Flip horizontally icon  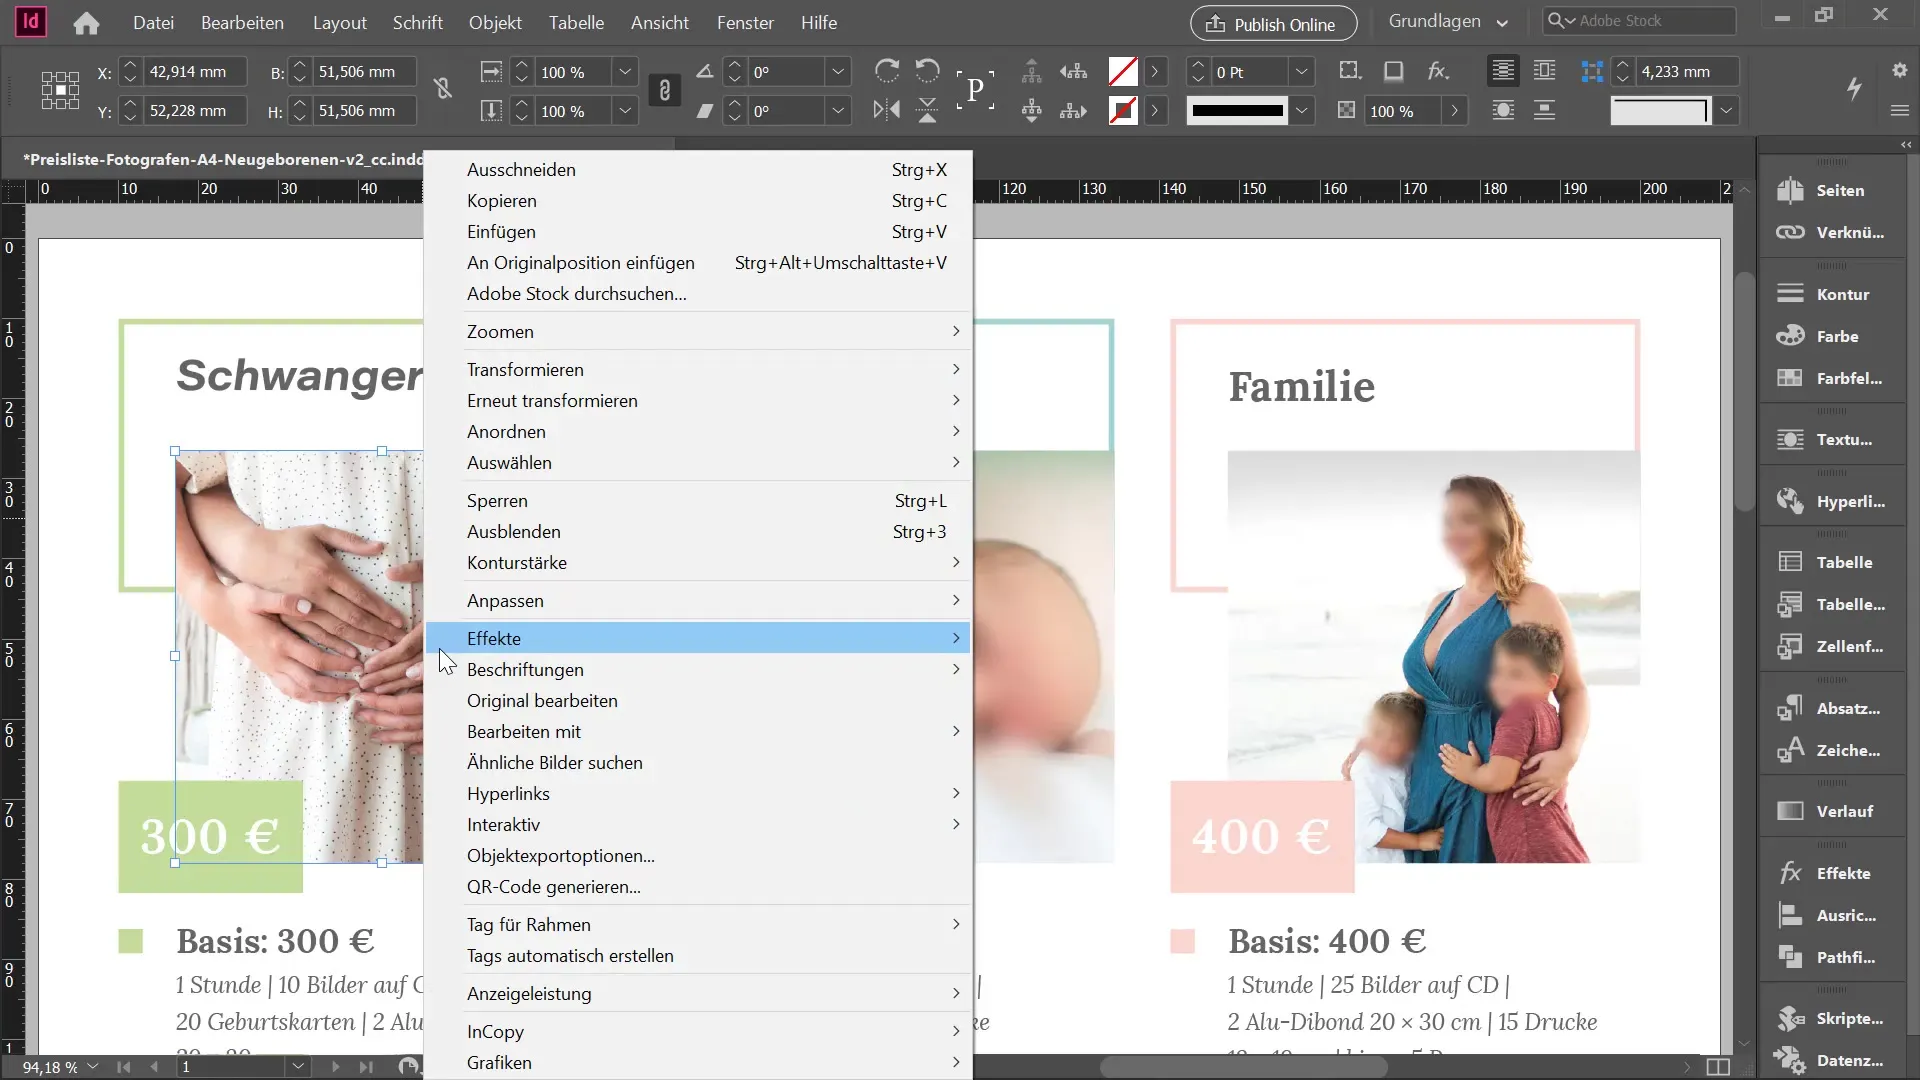pyautogui.click(x=886, y=110)
